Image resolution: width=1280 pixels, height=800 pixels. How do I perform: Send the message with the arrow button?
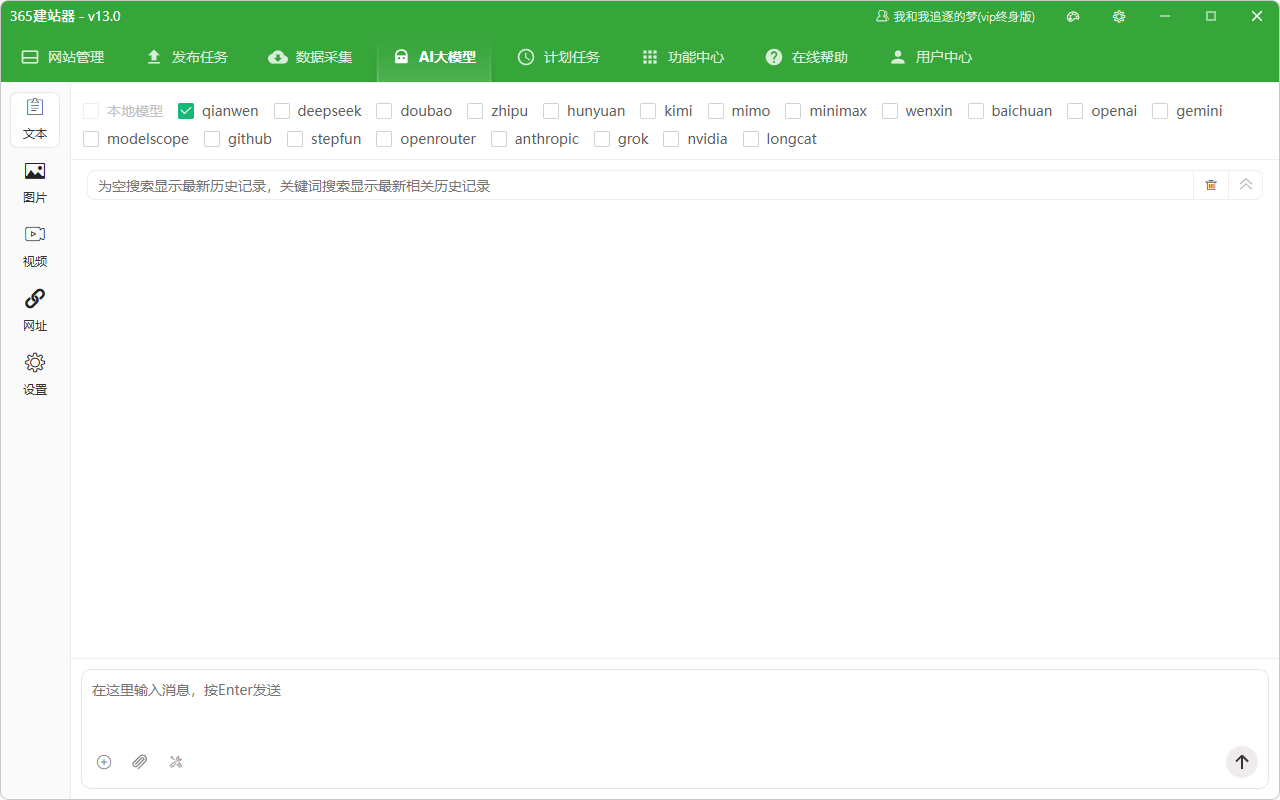point(1242,762)
